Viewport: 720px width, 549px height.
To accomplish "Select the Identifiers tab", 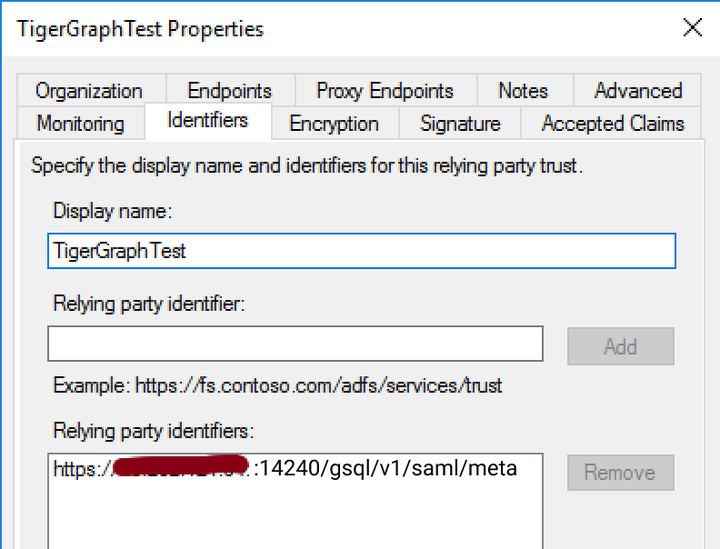I will point(208,121).
